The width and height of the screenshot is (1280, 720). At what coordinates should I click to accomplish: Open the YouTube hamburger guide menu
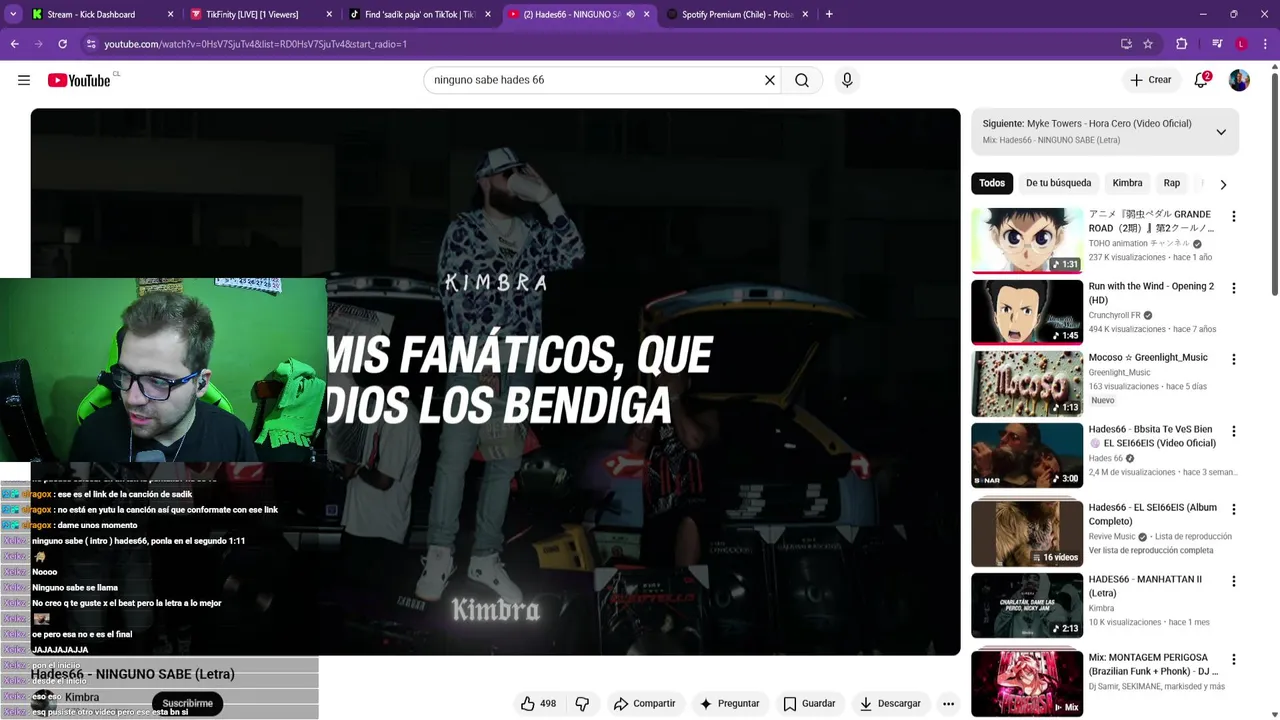pos(24,80)
